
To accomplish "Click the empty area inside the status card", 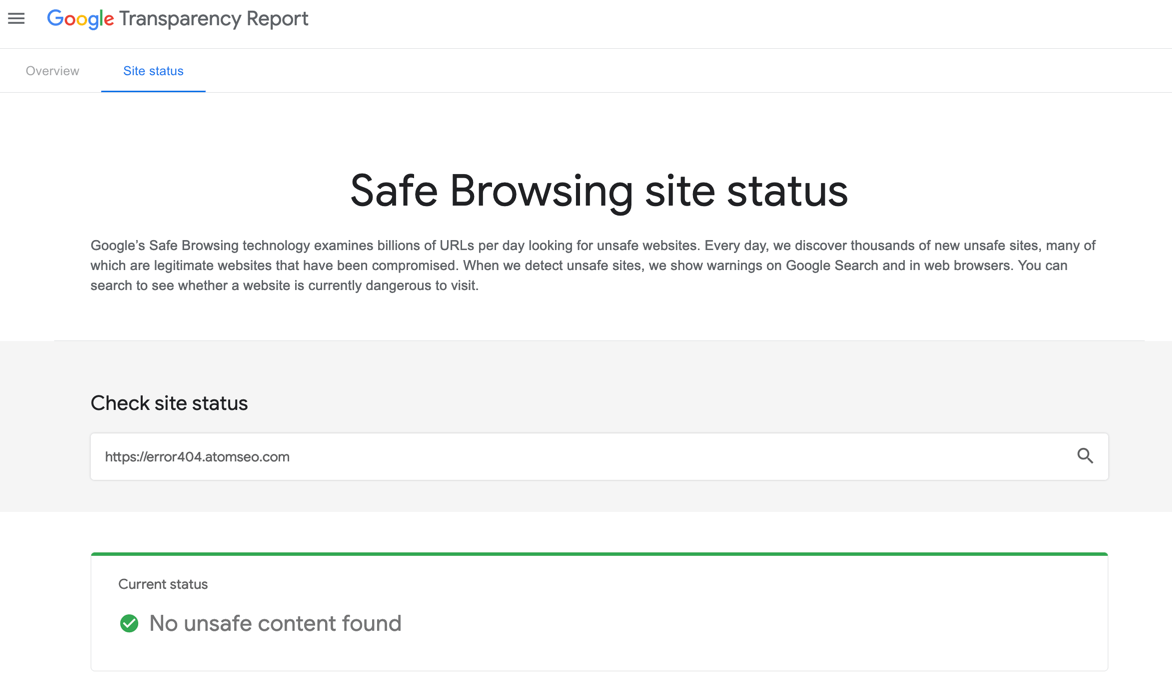I will point(747,621).
